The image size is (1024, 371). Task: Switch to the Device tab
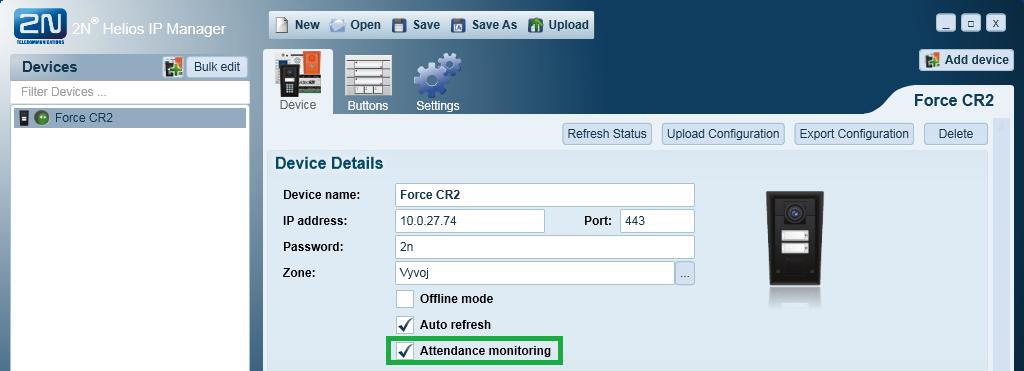[x=298, y=81]
